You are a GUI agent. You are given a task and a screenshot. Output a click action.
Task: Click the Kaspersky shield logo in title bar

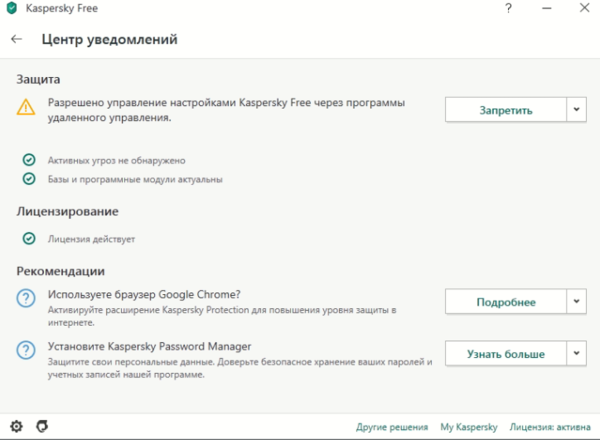tap(11, 10)
